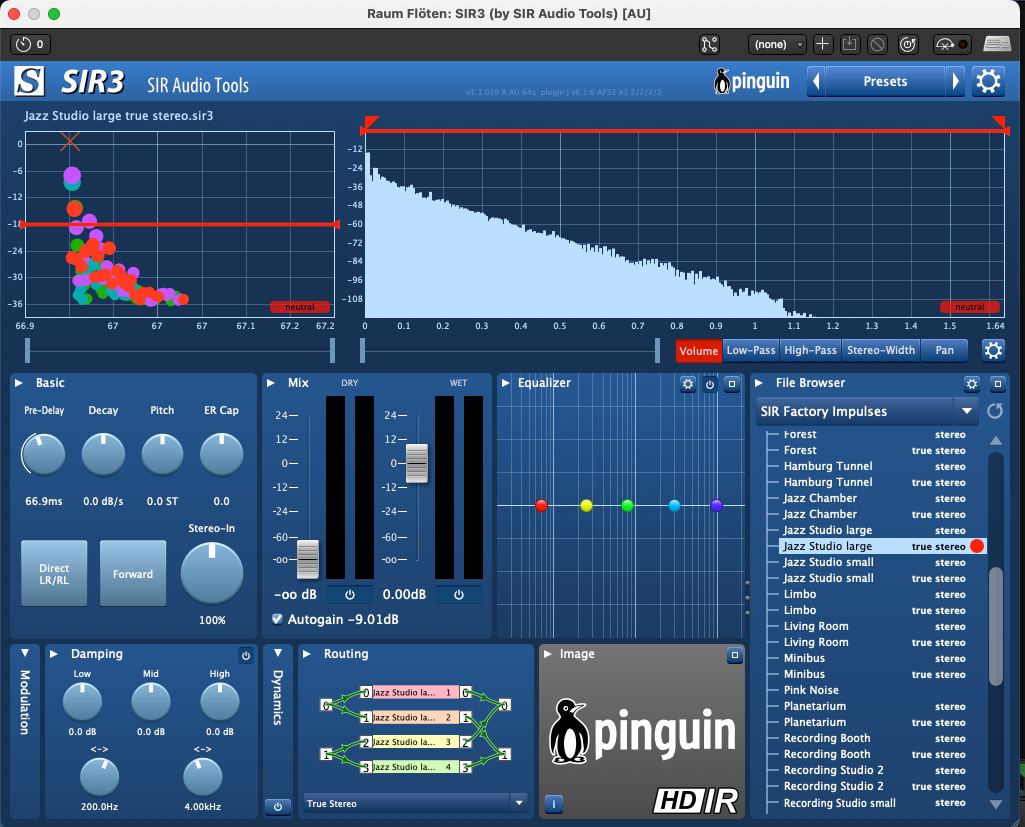
Task: Open the keyboard icon in host toolbar
Action: 997,44
